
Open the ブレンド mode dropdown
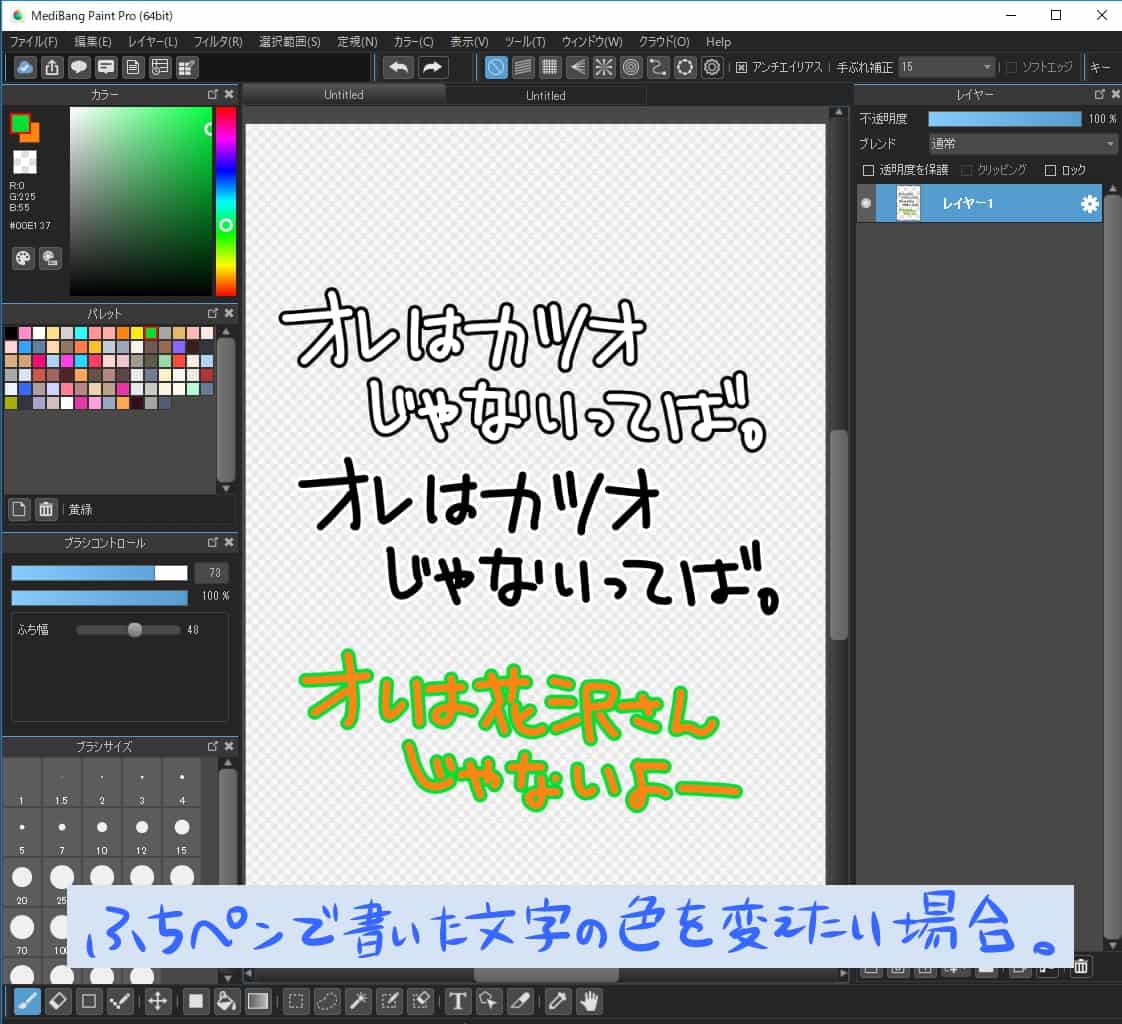coord(1023,144)
